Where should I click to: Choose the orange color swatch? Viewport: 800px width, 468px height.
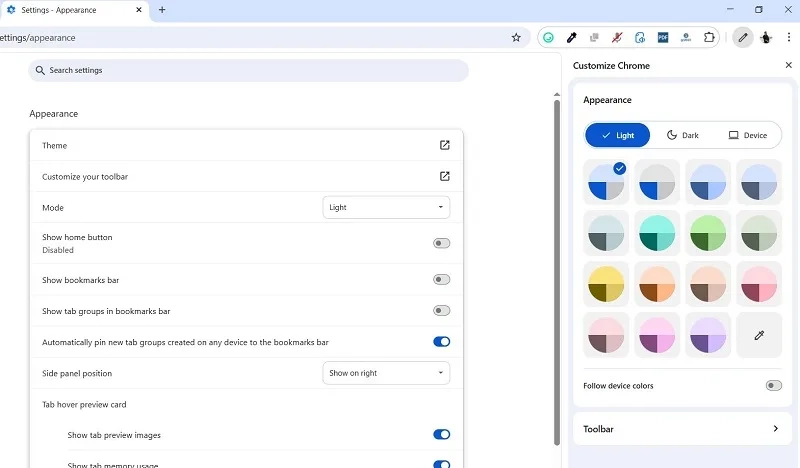657,284
